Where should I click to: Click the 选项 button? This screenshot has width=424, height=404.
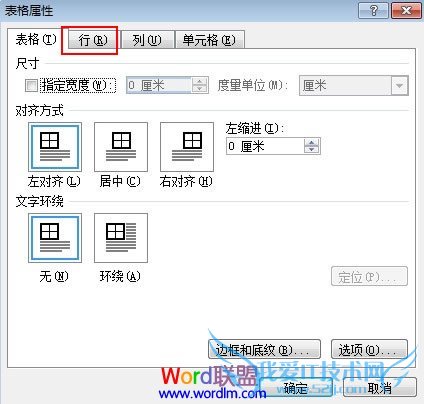369,349
